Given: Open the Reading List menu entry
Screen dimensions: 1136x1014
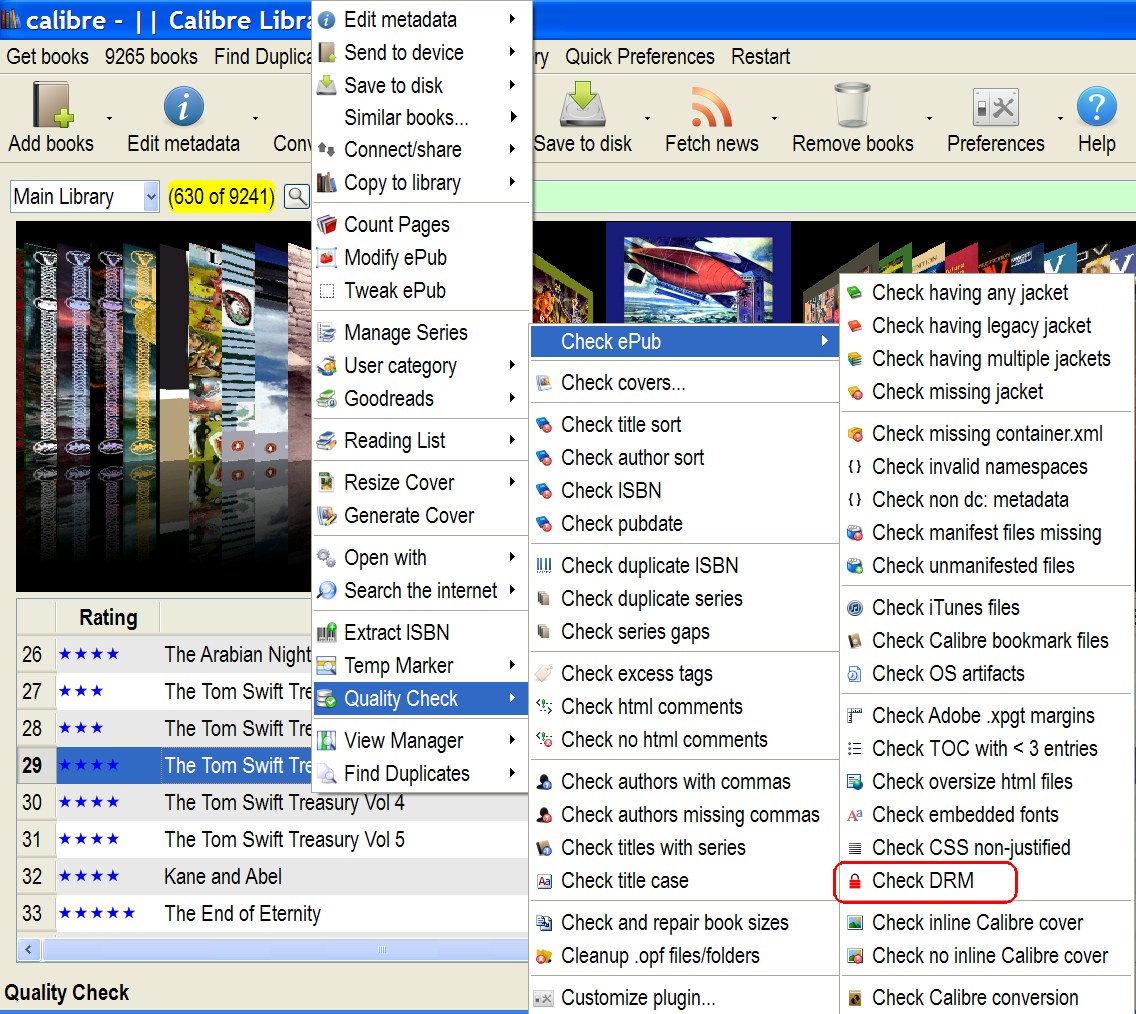Looking at the screenshot, I should click(420, 440).
